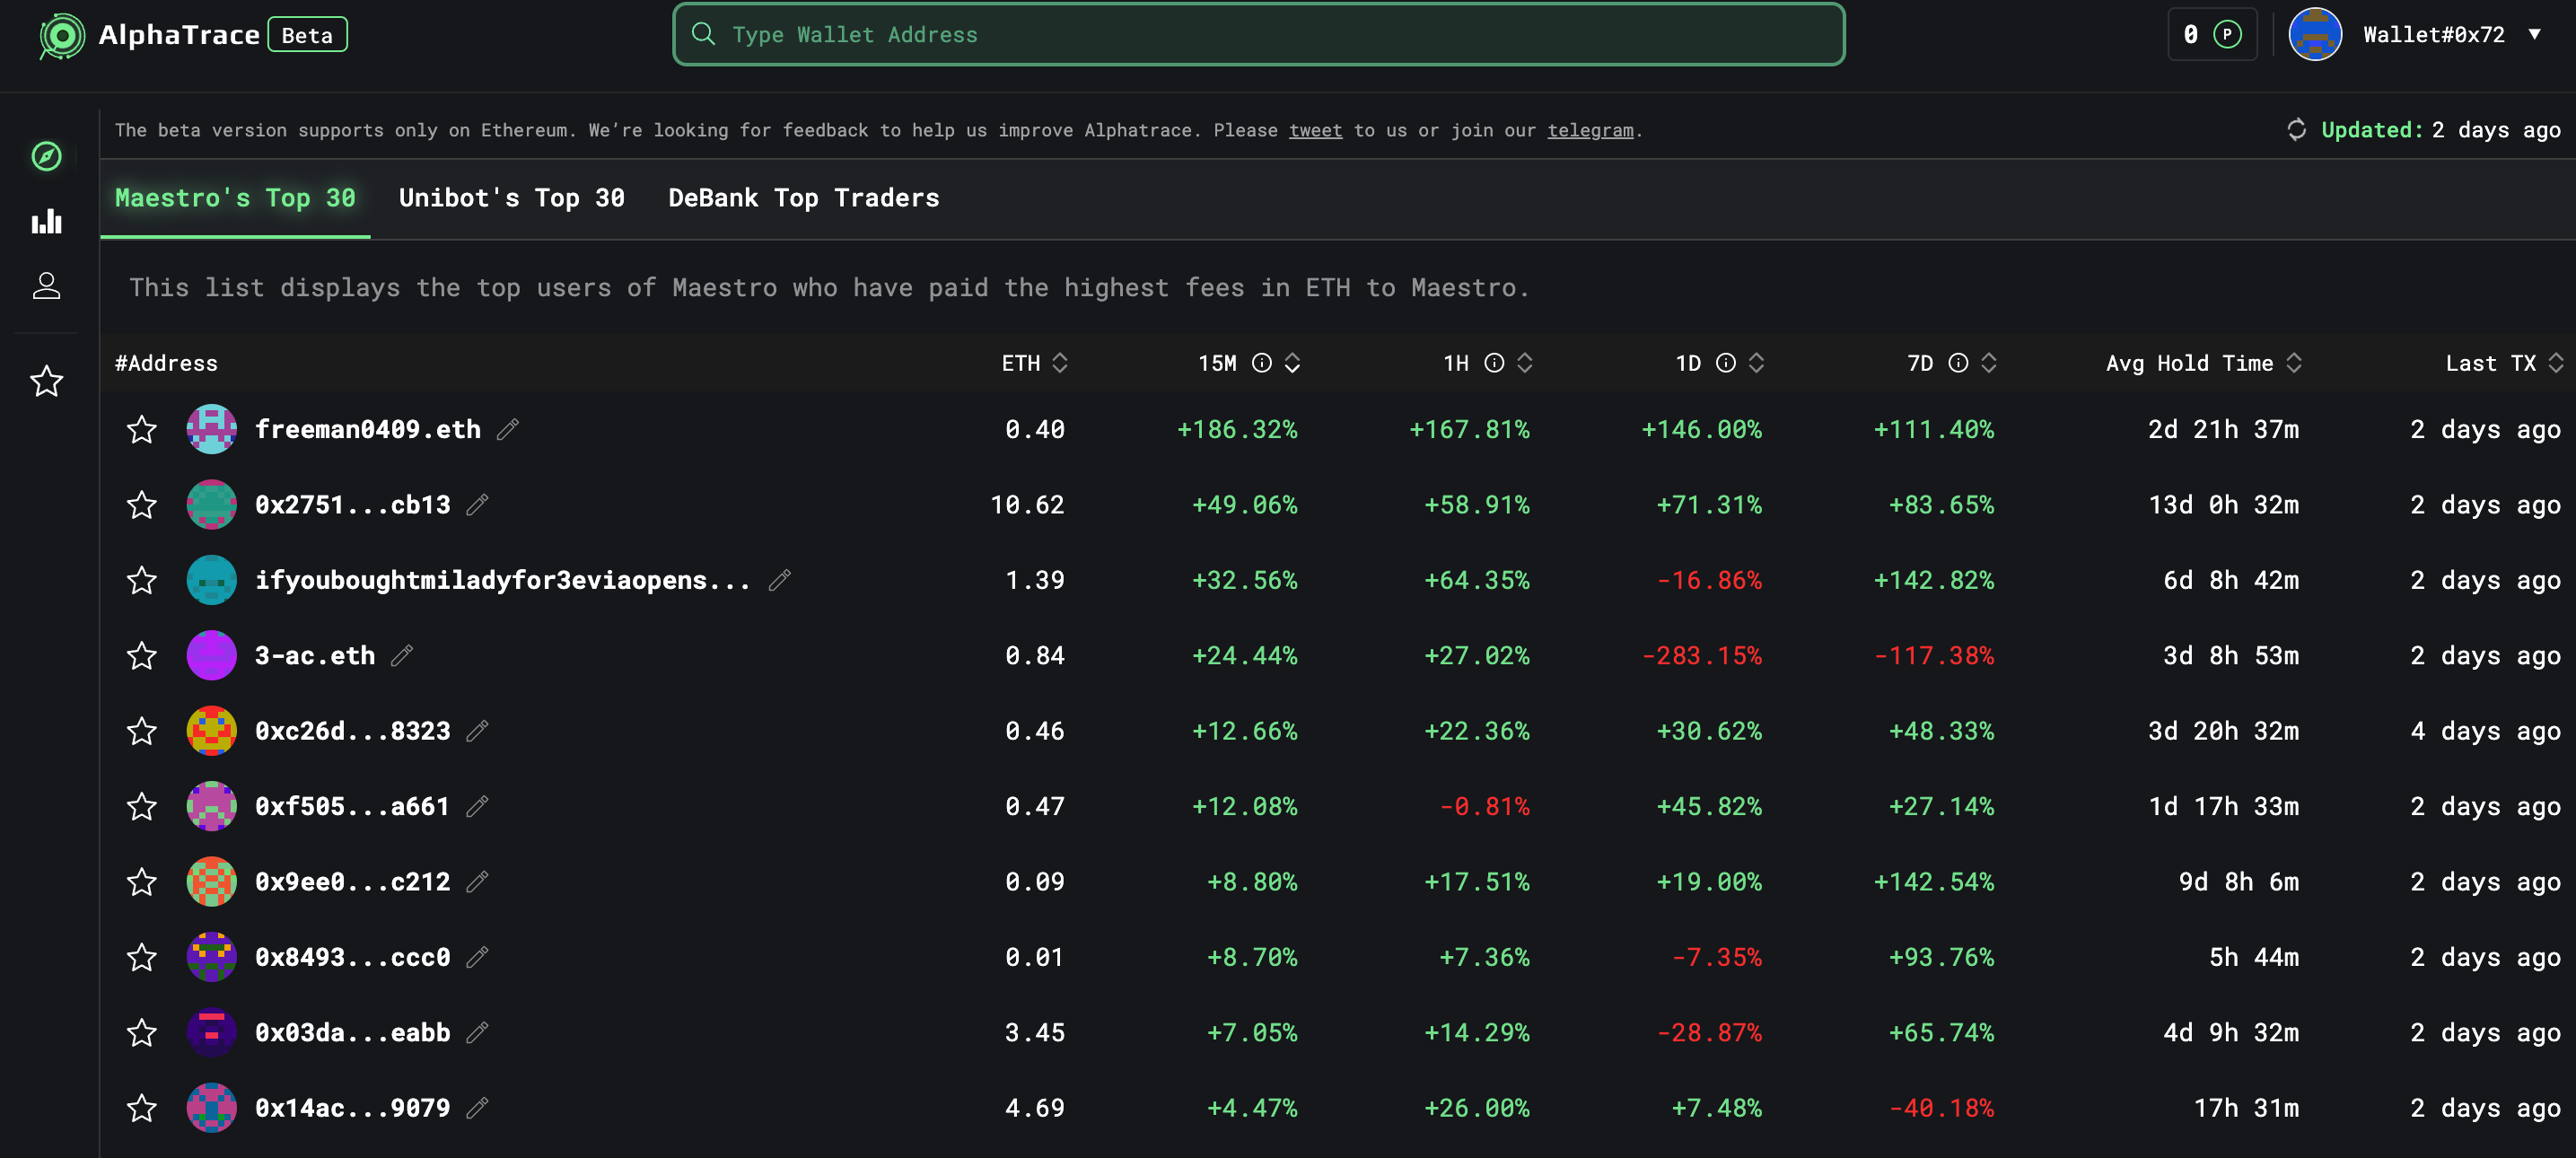Click edit pencil next to 3-ac.eth

402,656
